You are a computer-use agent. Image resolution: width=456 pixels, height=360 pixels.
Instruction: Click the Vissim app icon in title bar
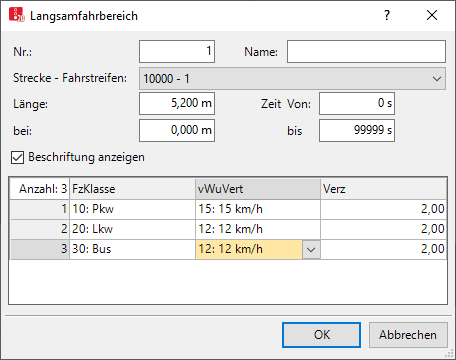(17, 15)
